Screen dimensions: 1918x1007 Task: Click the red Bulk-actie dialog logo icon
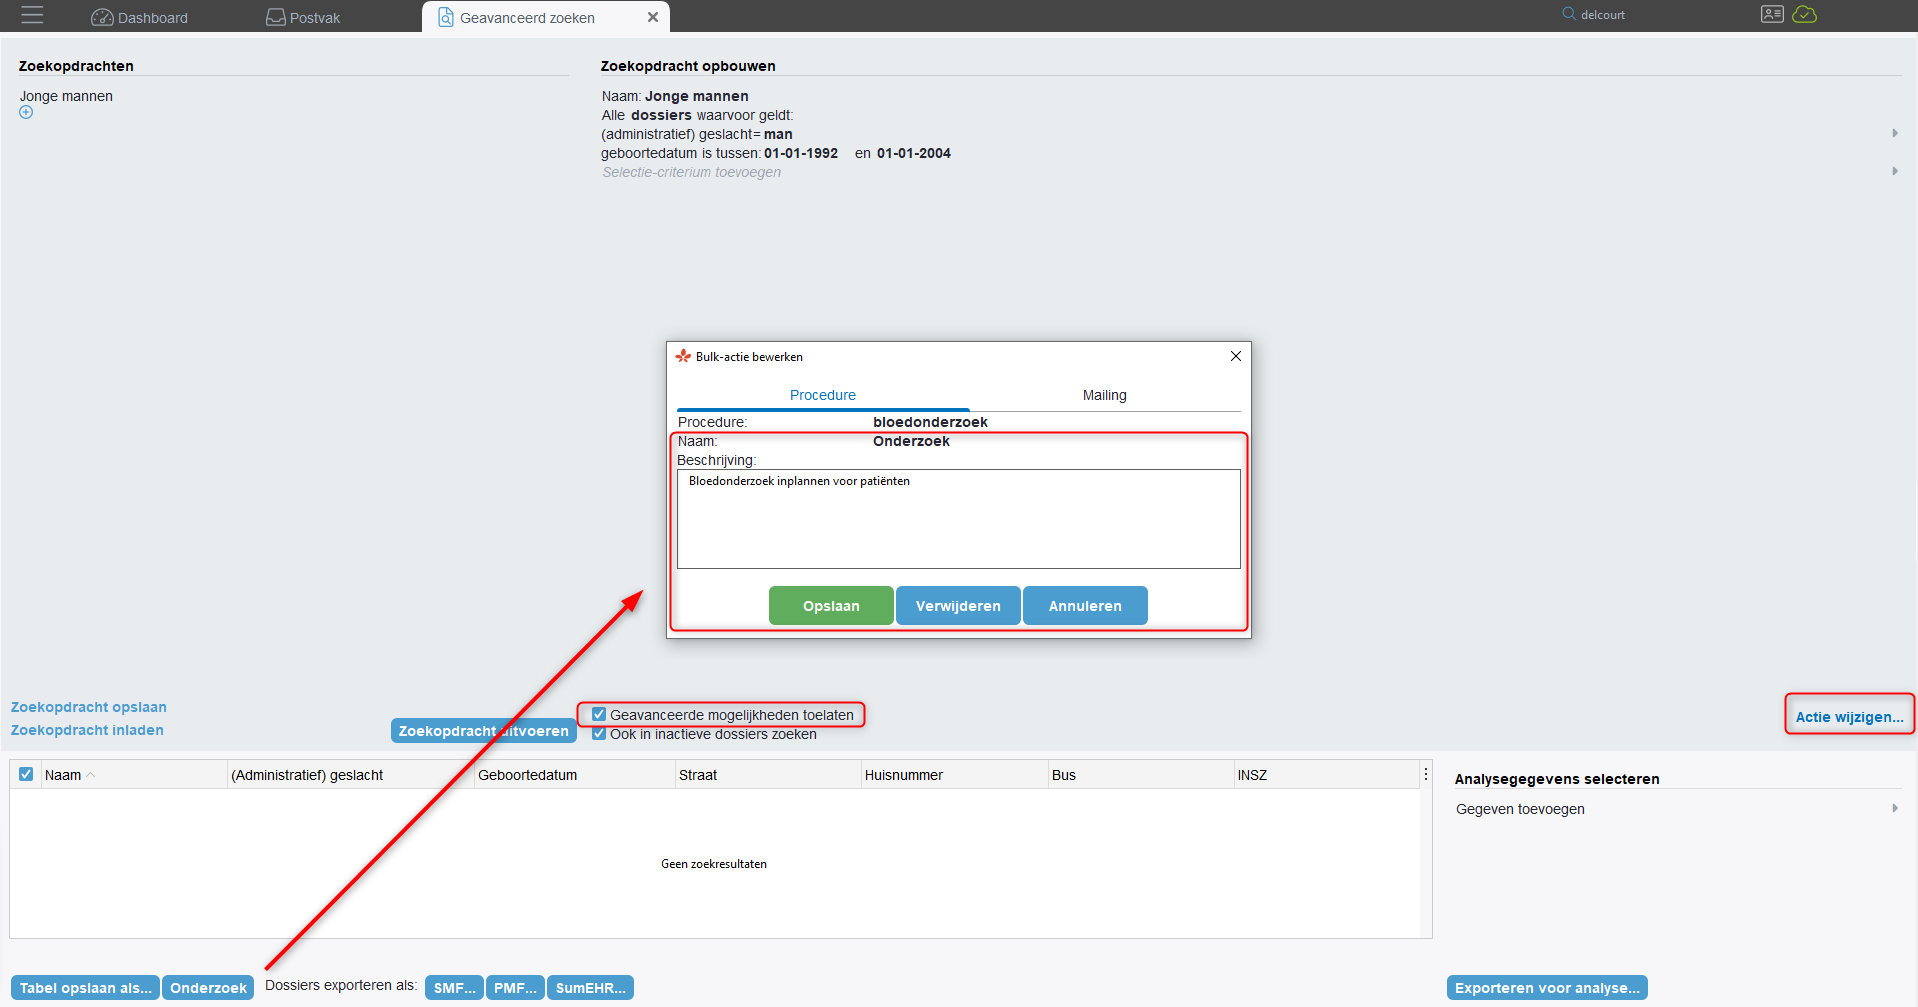683,356
